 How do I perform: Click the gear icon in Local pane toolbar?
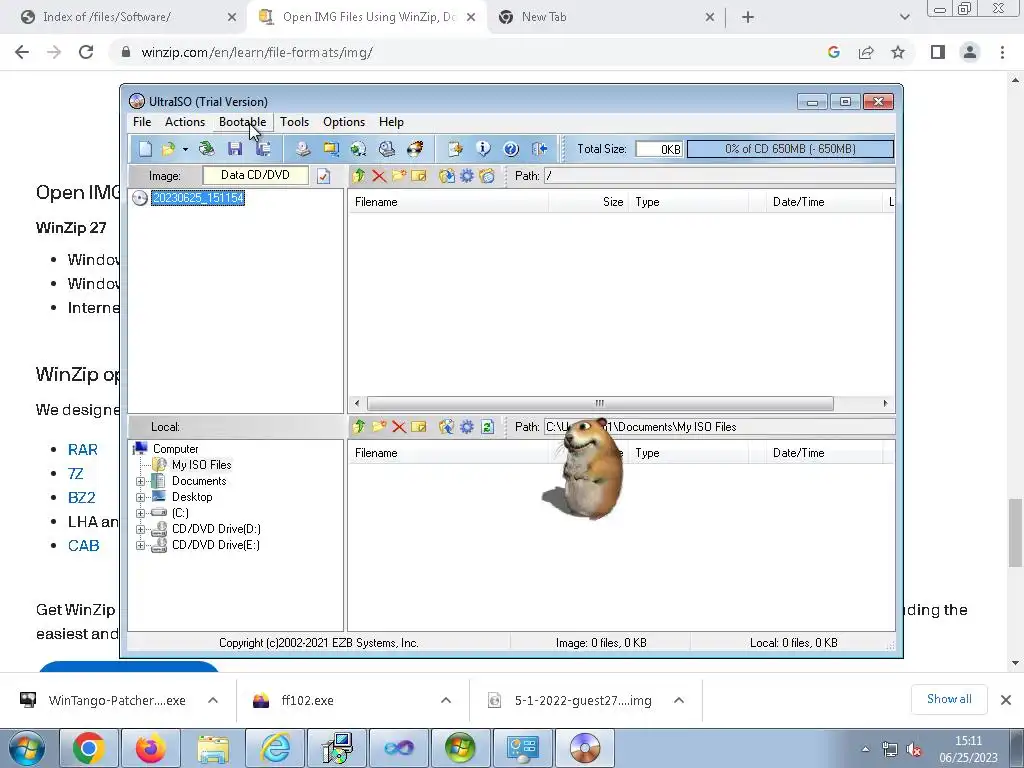click(467, 426)
